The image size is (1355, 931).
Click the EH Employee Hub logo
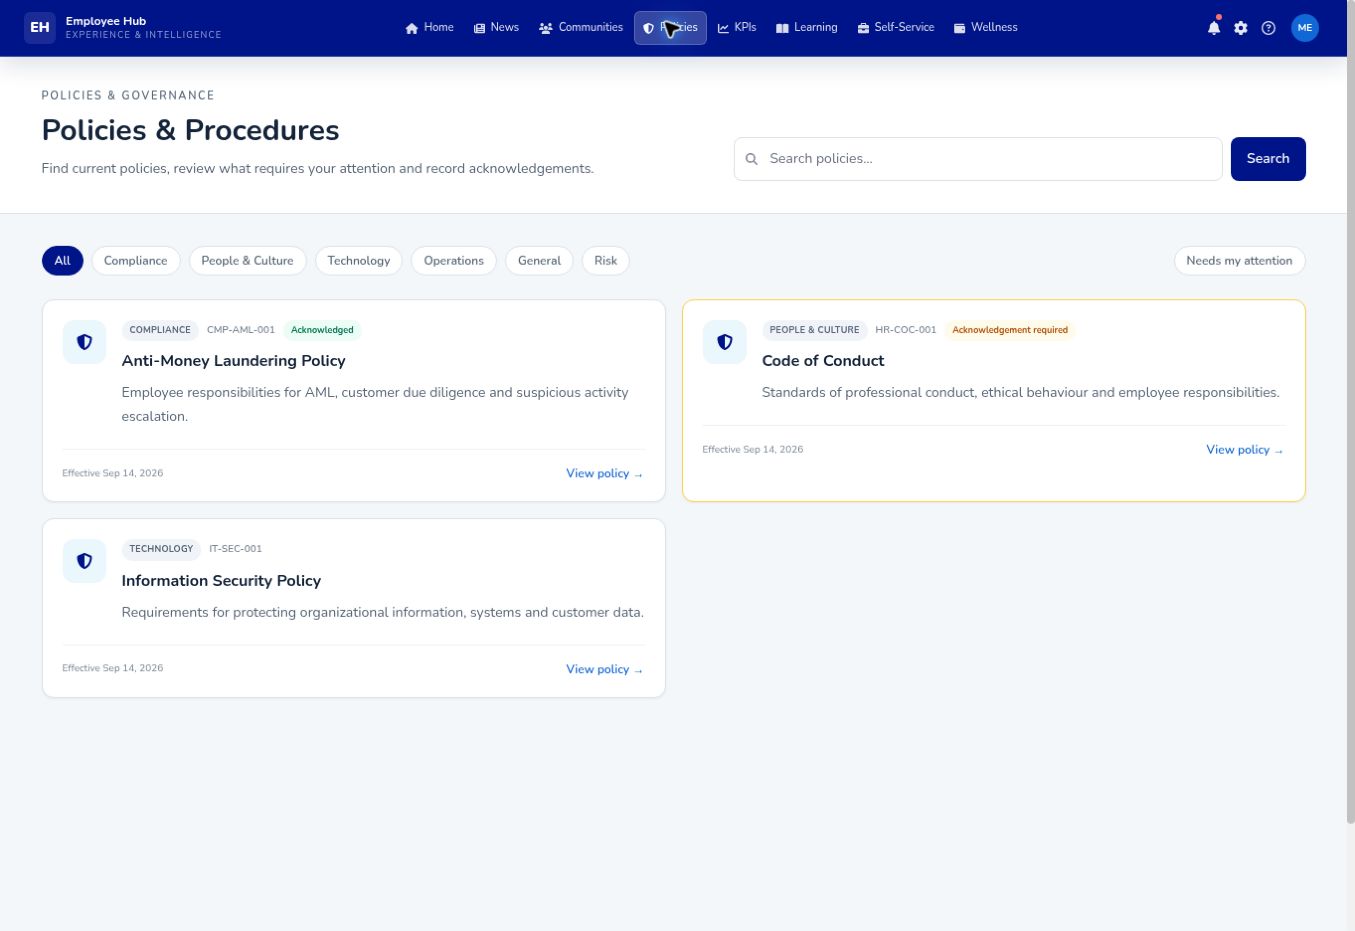123,28
